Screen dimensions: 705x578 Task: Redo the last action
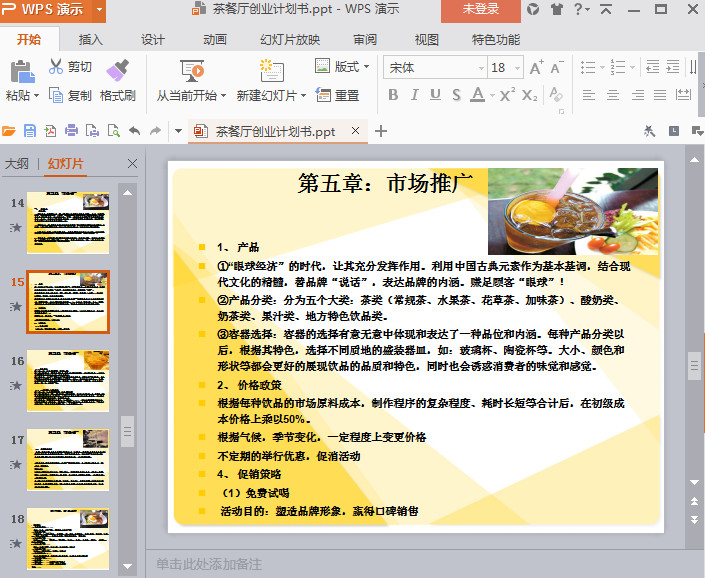coord(155,131)
